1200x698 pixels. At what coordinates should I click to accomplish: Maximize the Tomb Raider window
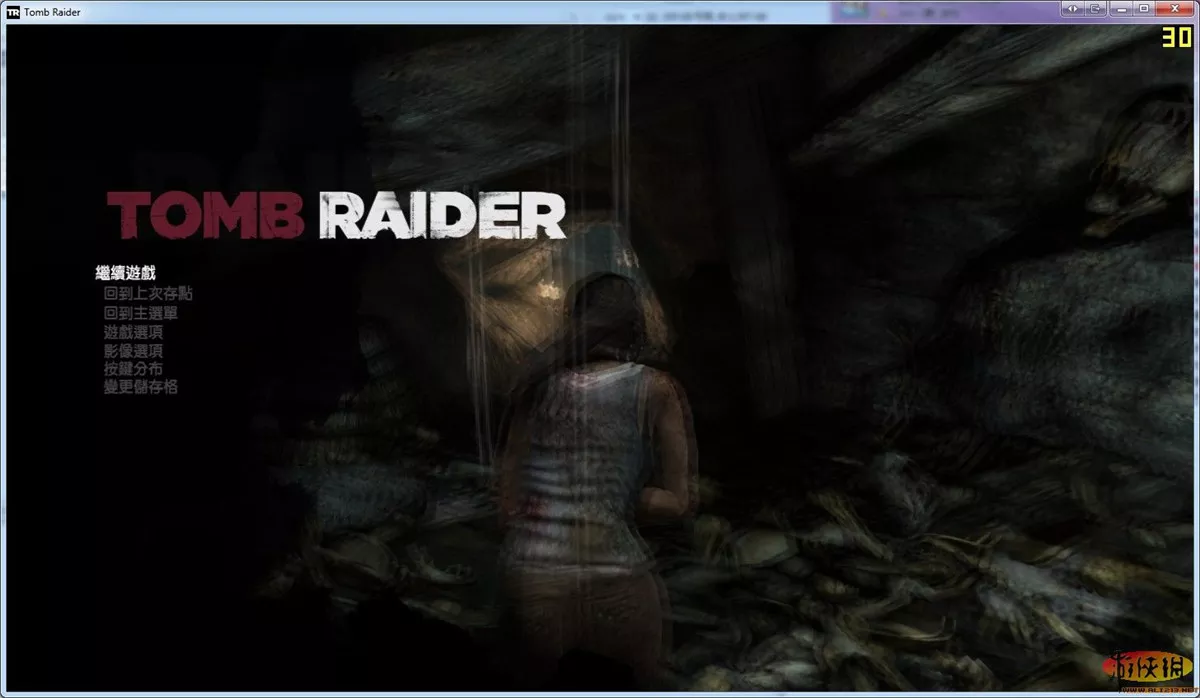[x=1144, y=9]
